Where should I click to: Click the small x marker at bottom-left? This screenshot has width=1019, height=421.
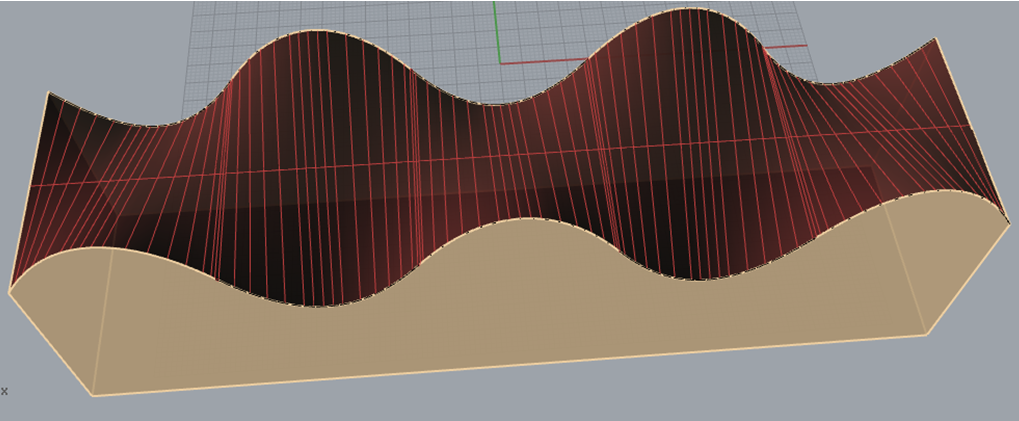[x=4, y=391]
